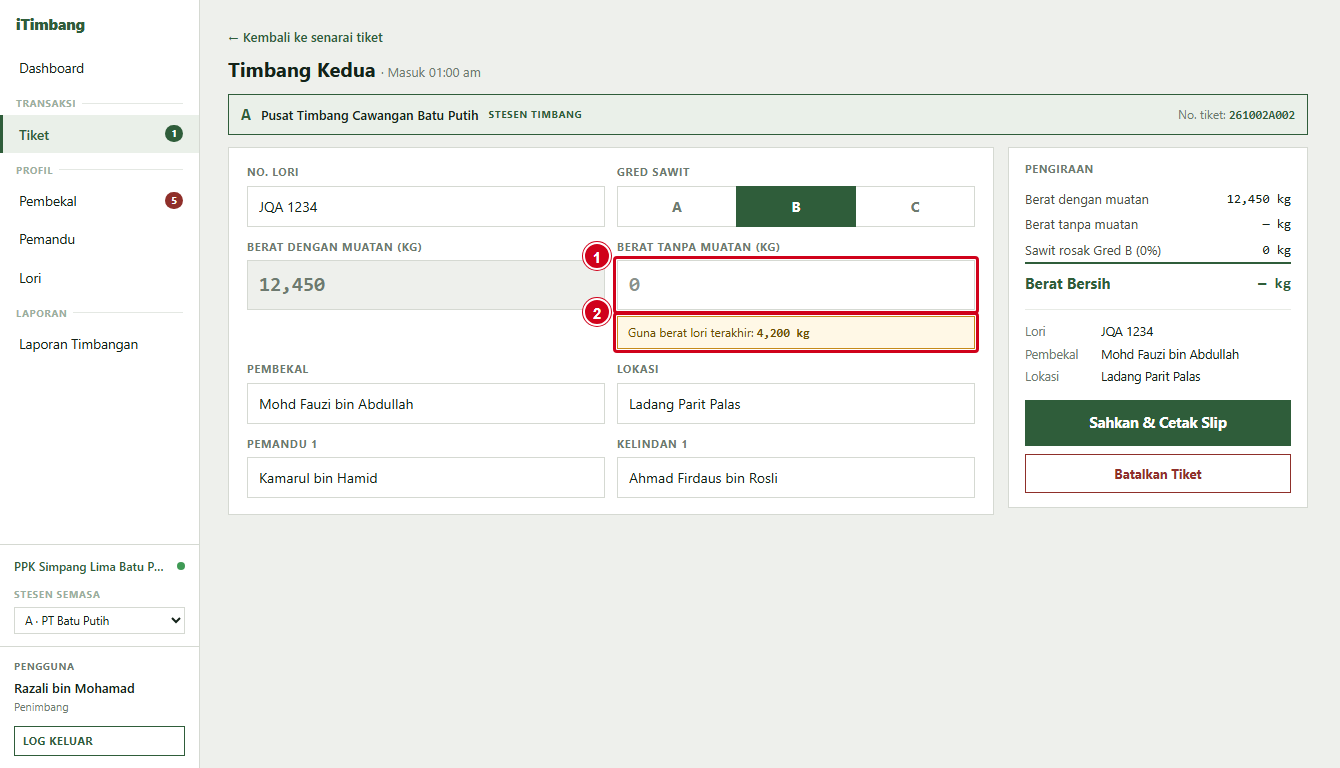Use last lorry weight suggestion 4,200 kg
1340x768 pixels.
pos(796,333)
